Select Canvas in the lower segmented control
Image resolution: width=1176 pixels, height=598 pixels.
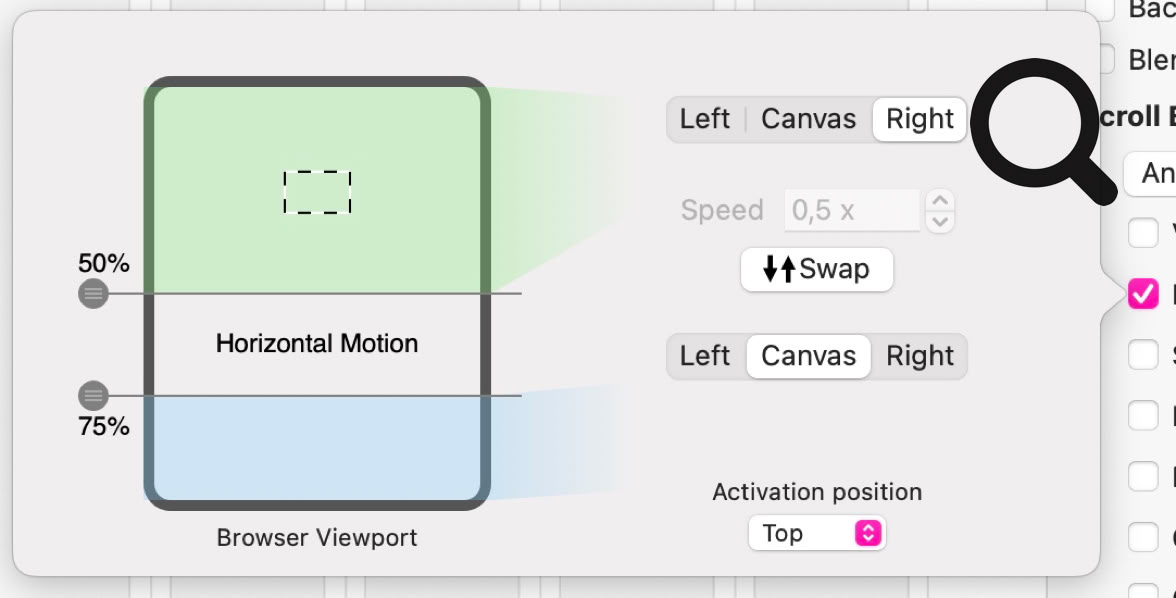click(x=808, y=356)
